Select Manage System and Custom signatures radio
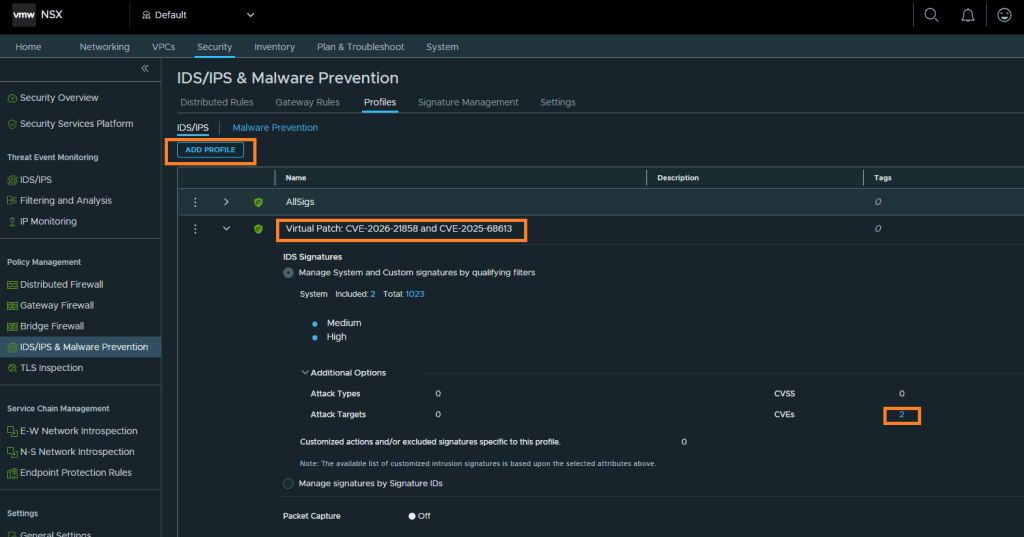 point(288,273)
